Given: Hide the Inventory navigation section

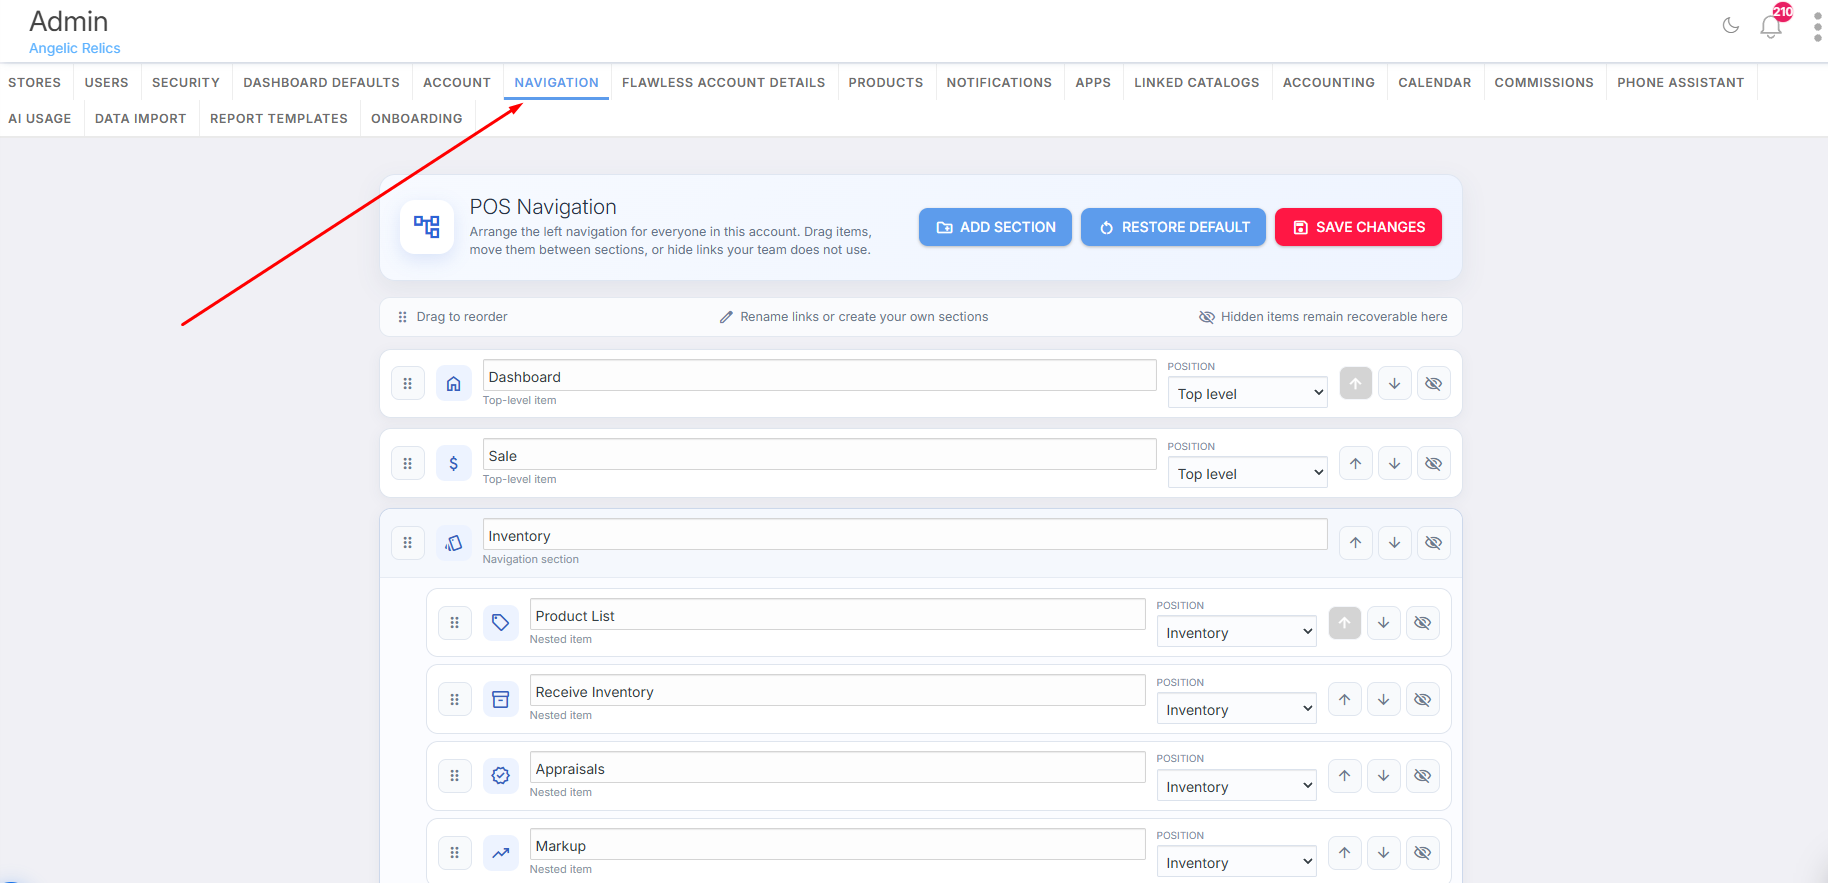Looking at the screenshot, I should pos(1434,543).
